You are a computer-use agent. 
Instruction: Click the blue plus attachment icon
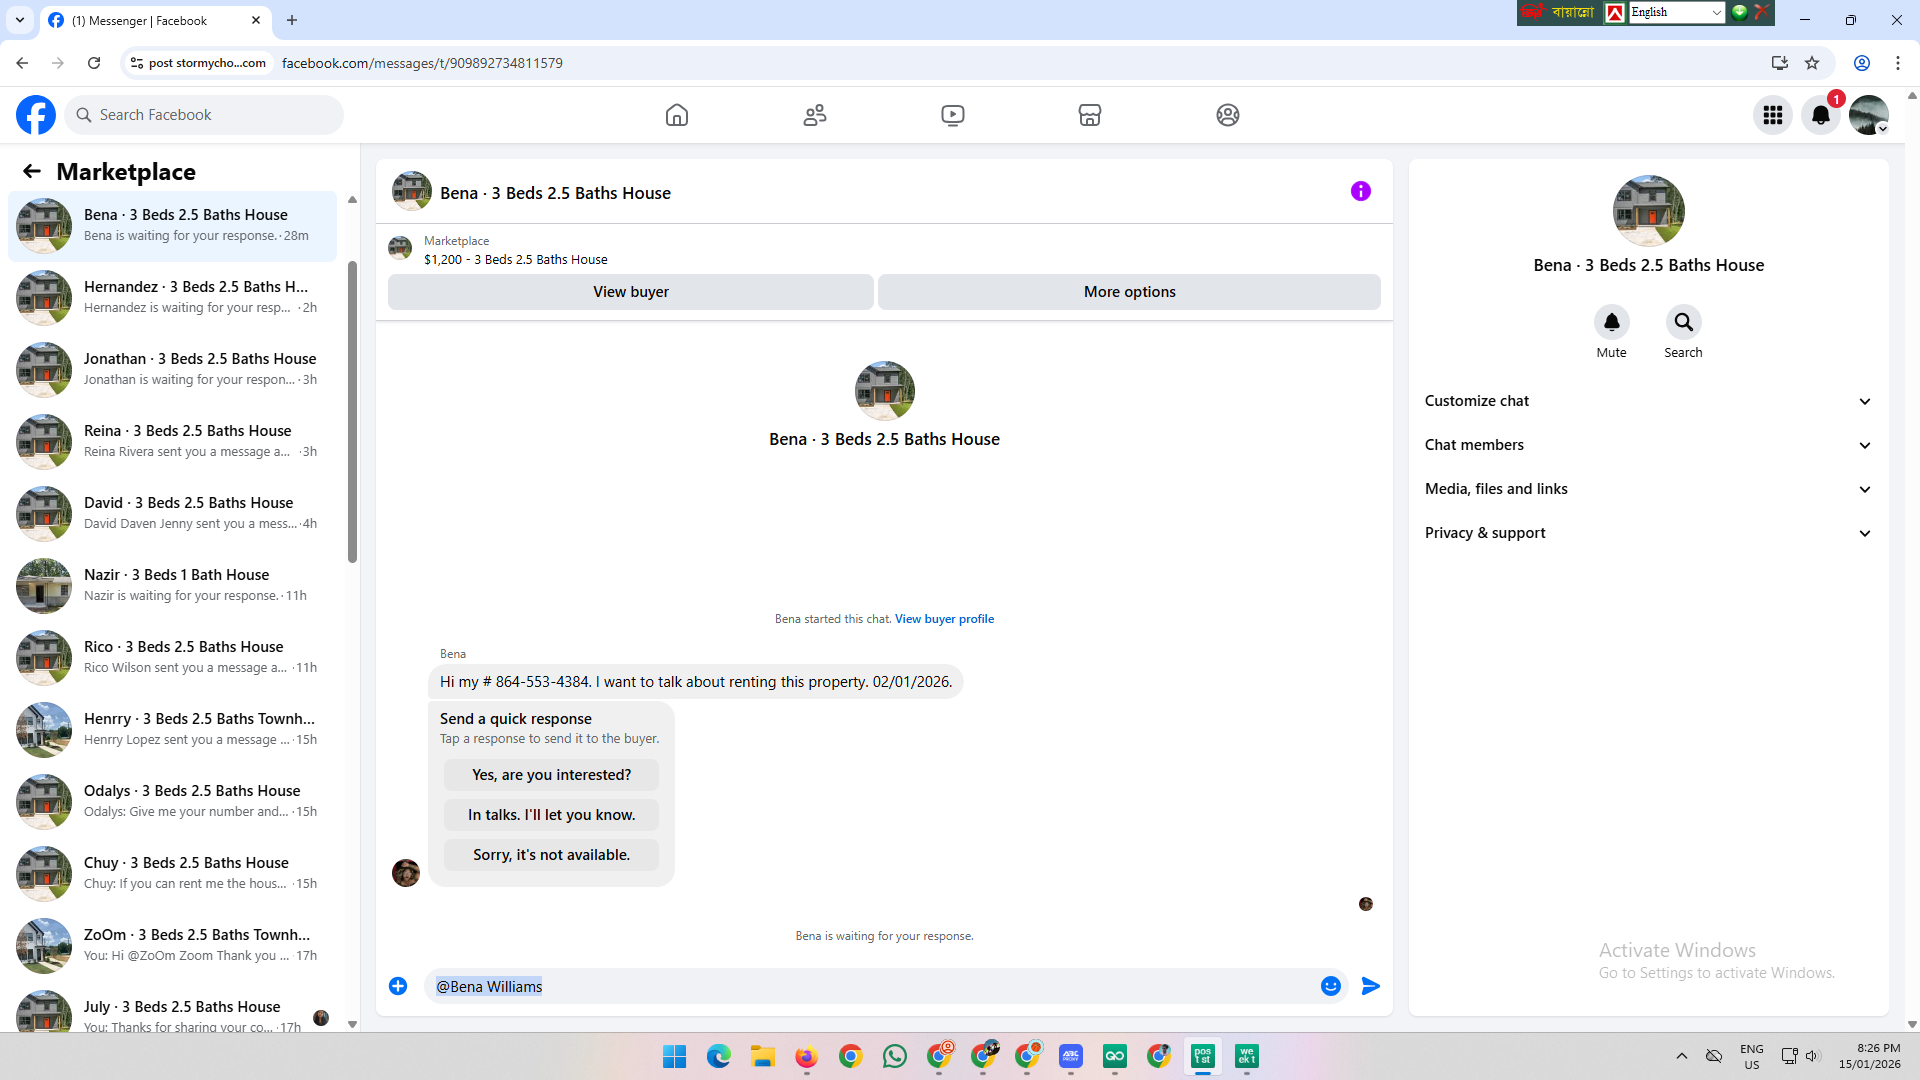click(x=398, y=986)
